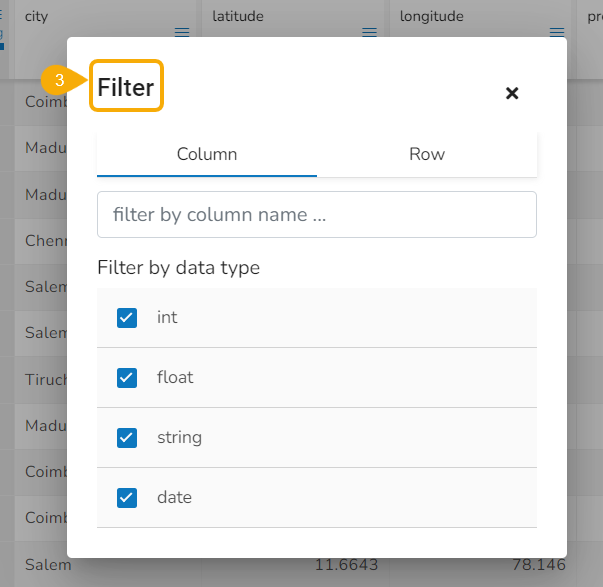This screenshot has height=587, width=603.
Task: Click the Filter dialog title
Action: pyautogui.click(x=126, y=88)
